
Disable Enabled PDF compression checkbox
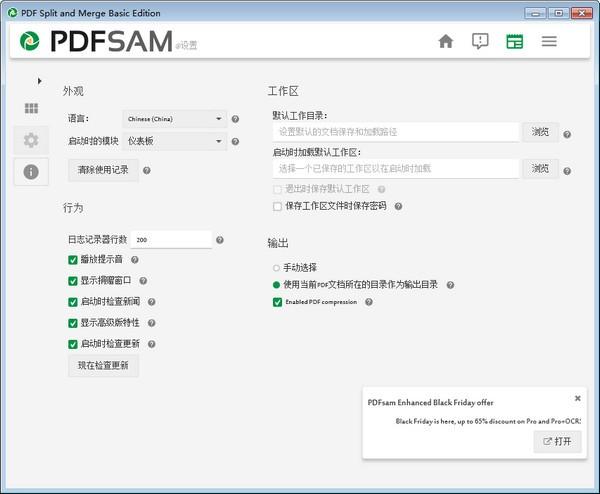(277, 302)
